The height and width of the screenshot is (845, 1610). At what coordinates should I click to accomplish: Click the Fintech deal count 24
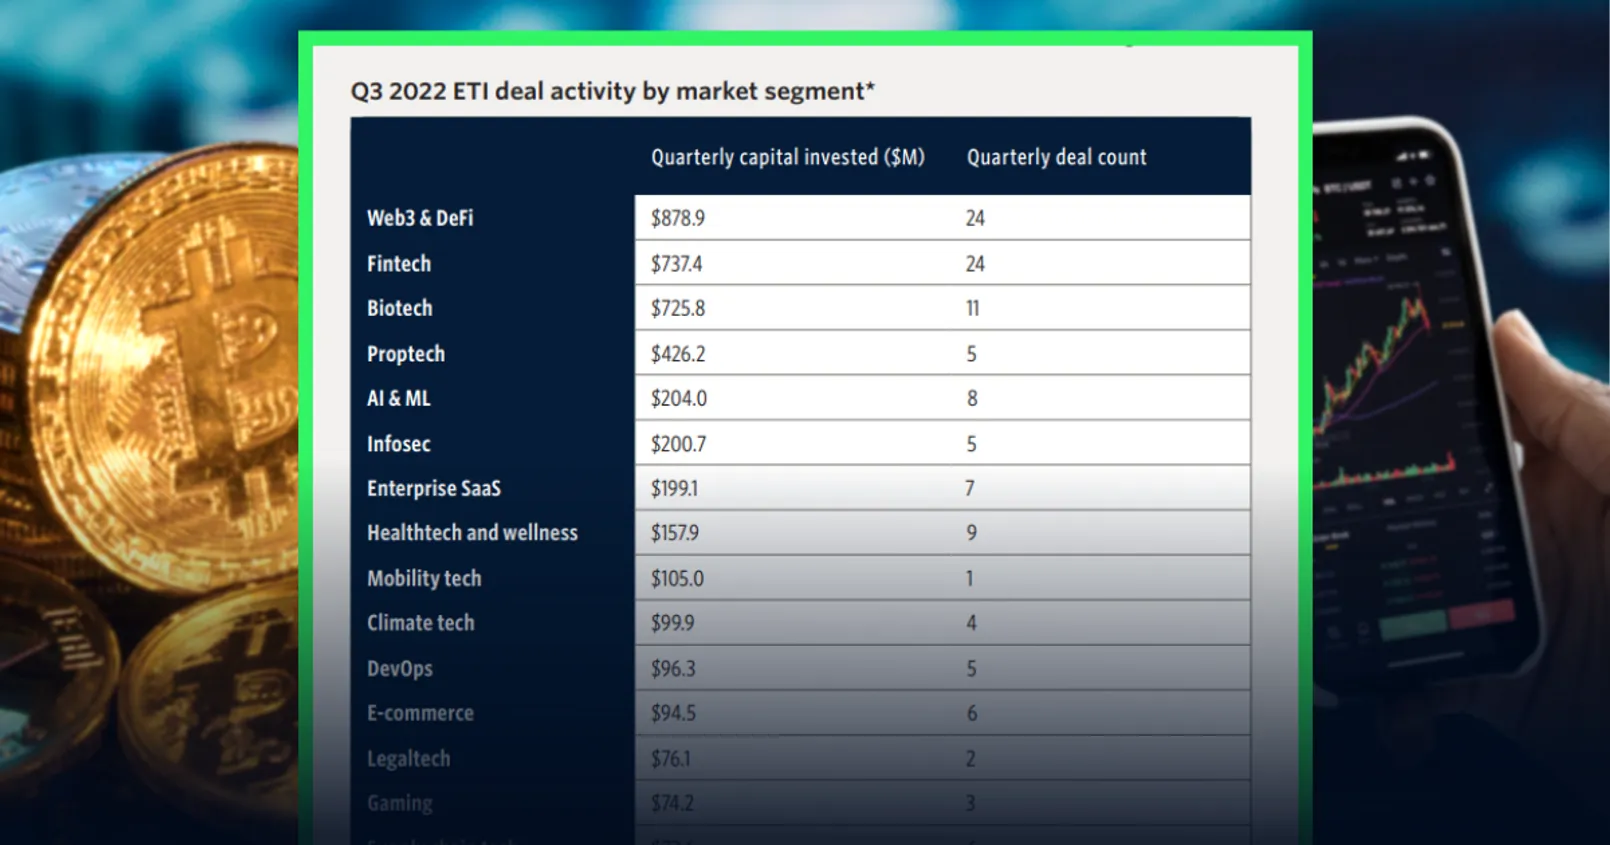click(x=975, y=264)
